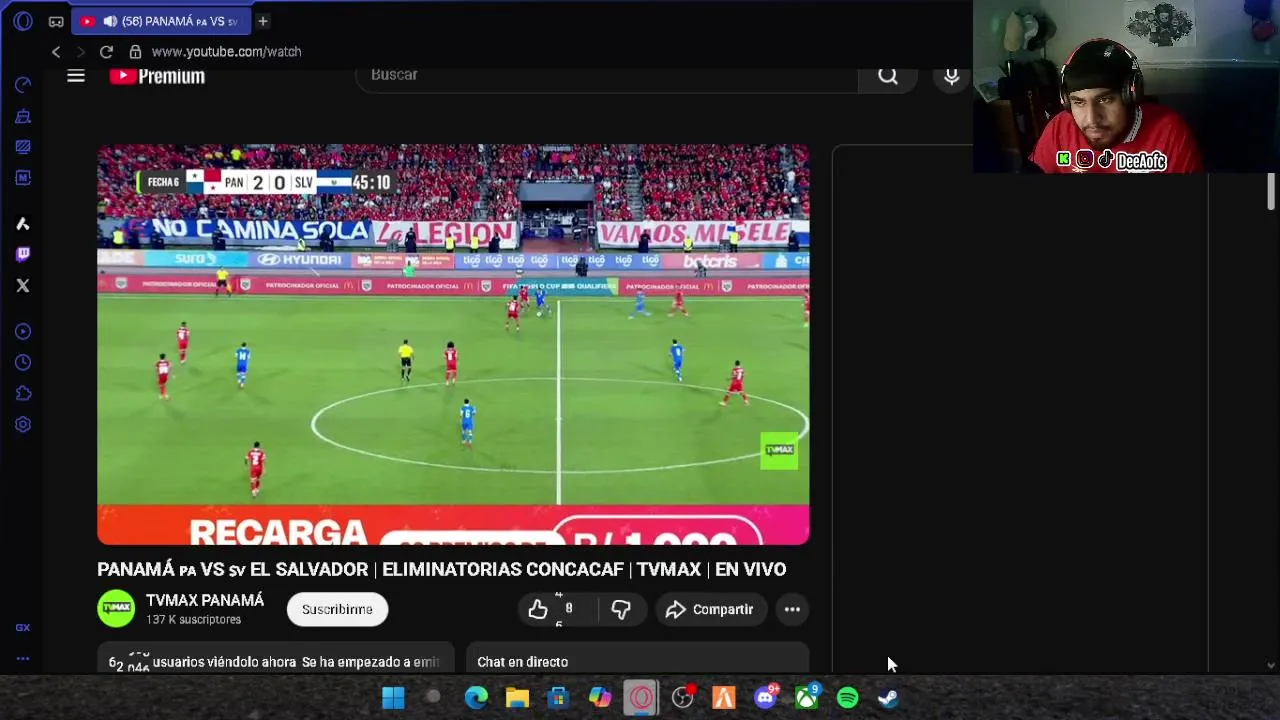Mute tab audio via speaker icon
This screenshot has height=720, width=1280.
click(110, 21)
